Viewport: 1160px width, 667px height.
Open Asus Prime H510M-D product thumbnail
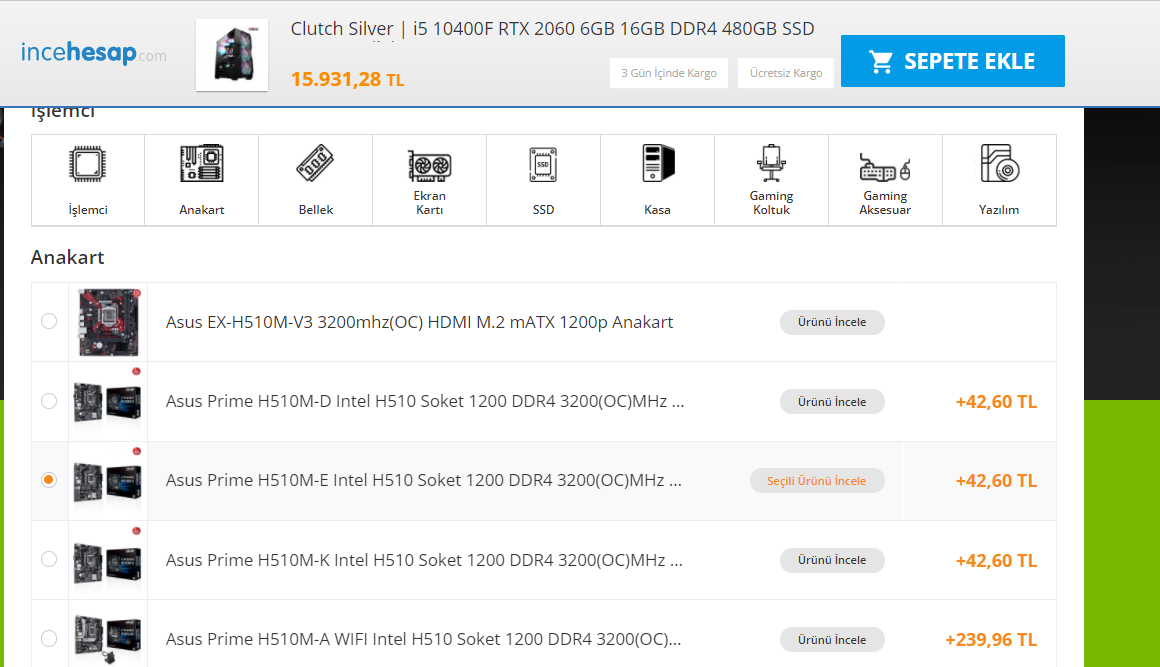pos(108,402)
